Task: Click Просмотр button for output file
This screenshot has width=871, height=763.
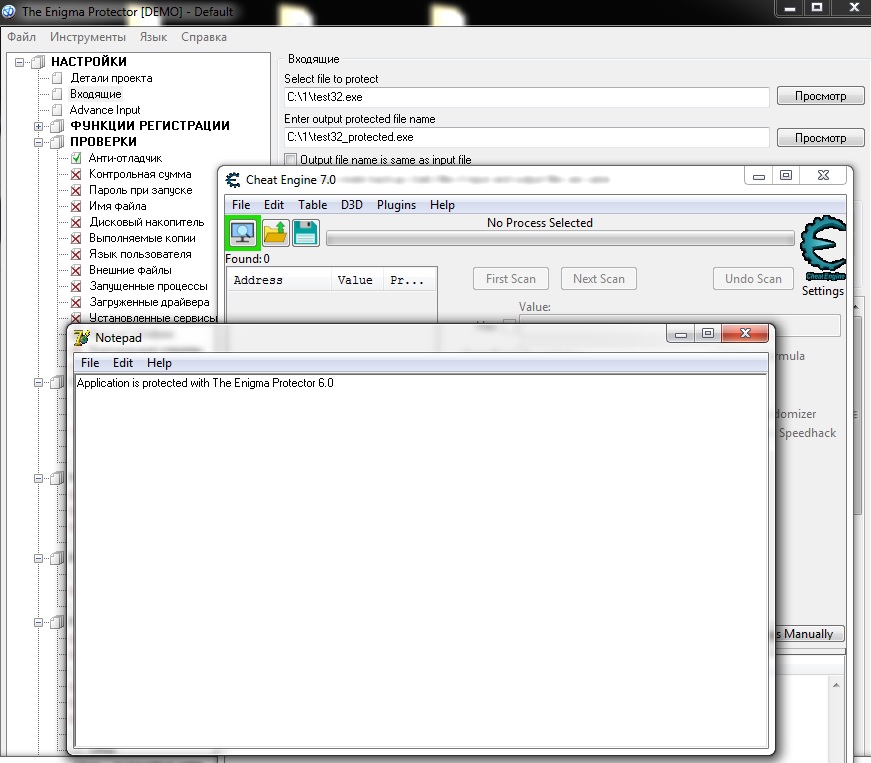Action: click(820, 138)
